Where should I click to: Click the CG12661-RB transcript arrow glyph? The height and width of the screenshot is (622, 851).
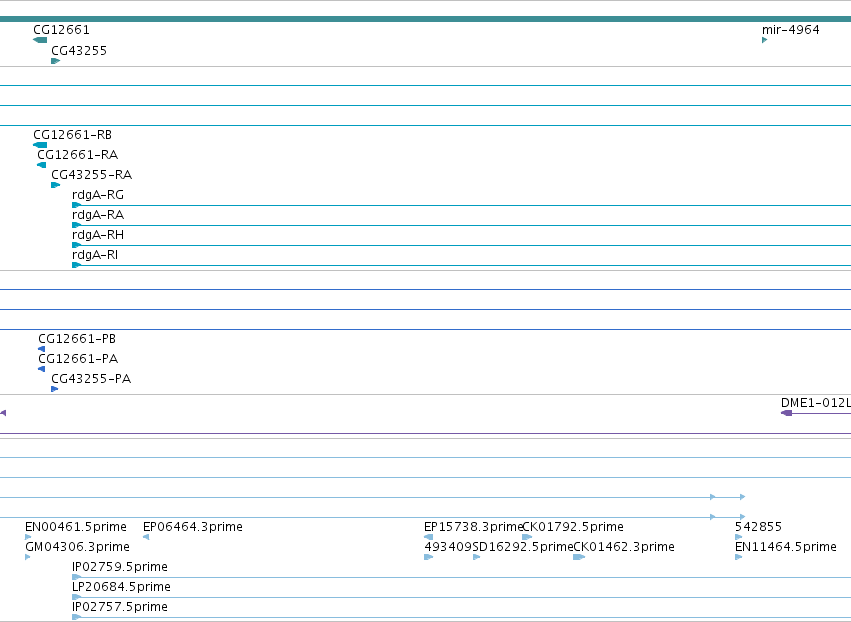pyautogui.click(x=40, y=145)
